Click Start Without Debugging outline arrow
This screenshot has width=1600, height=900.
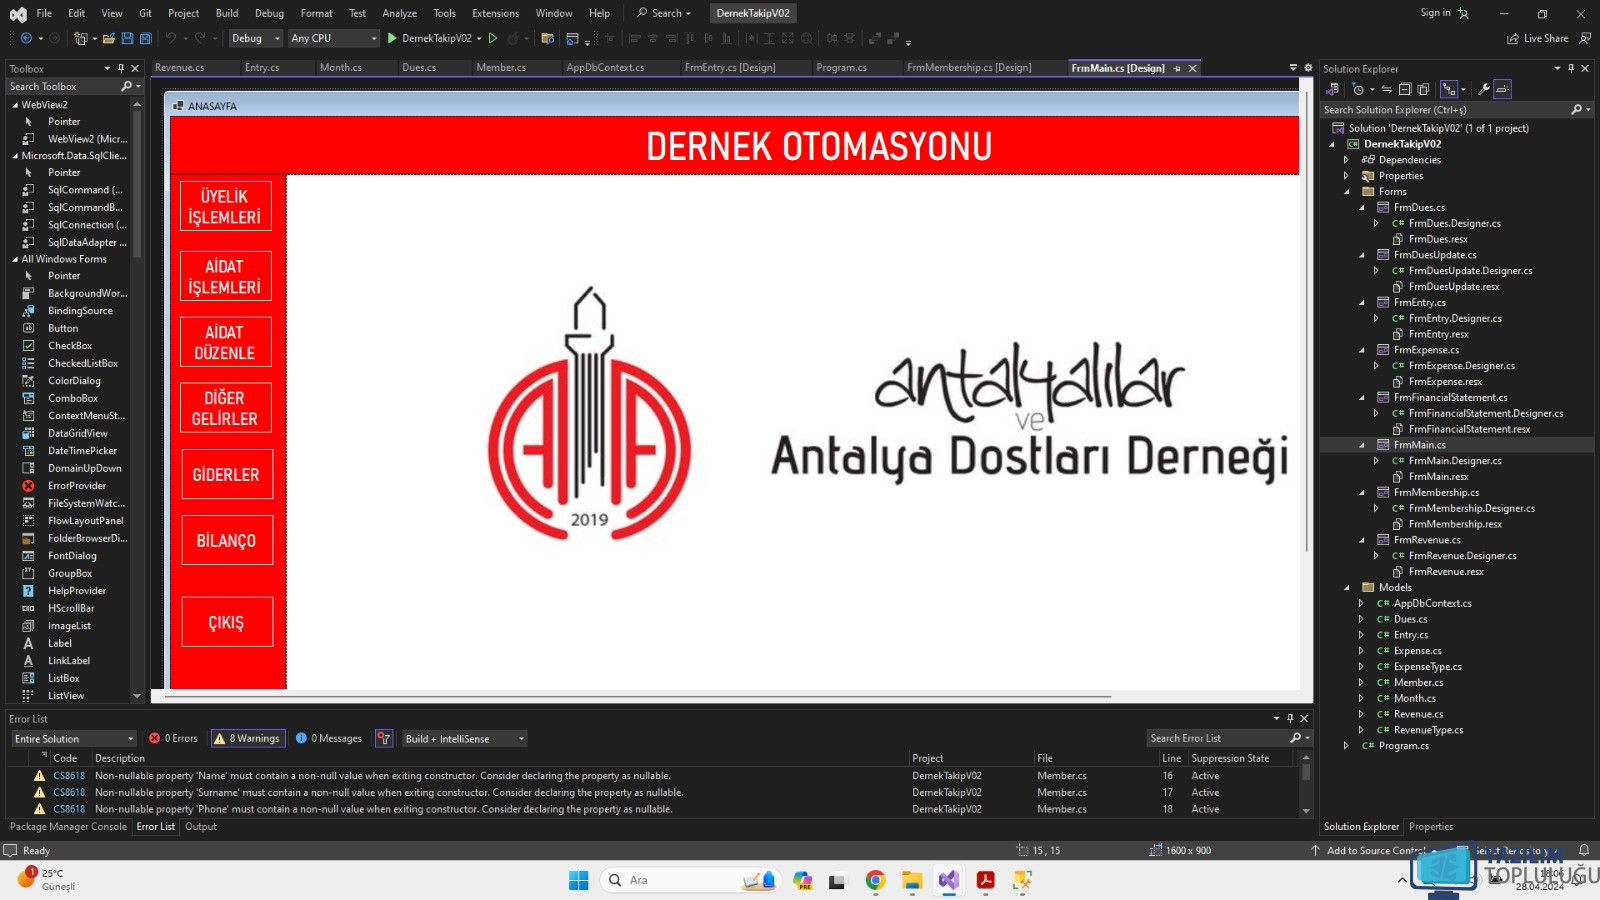(x=493, y=38)
